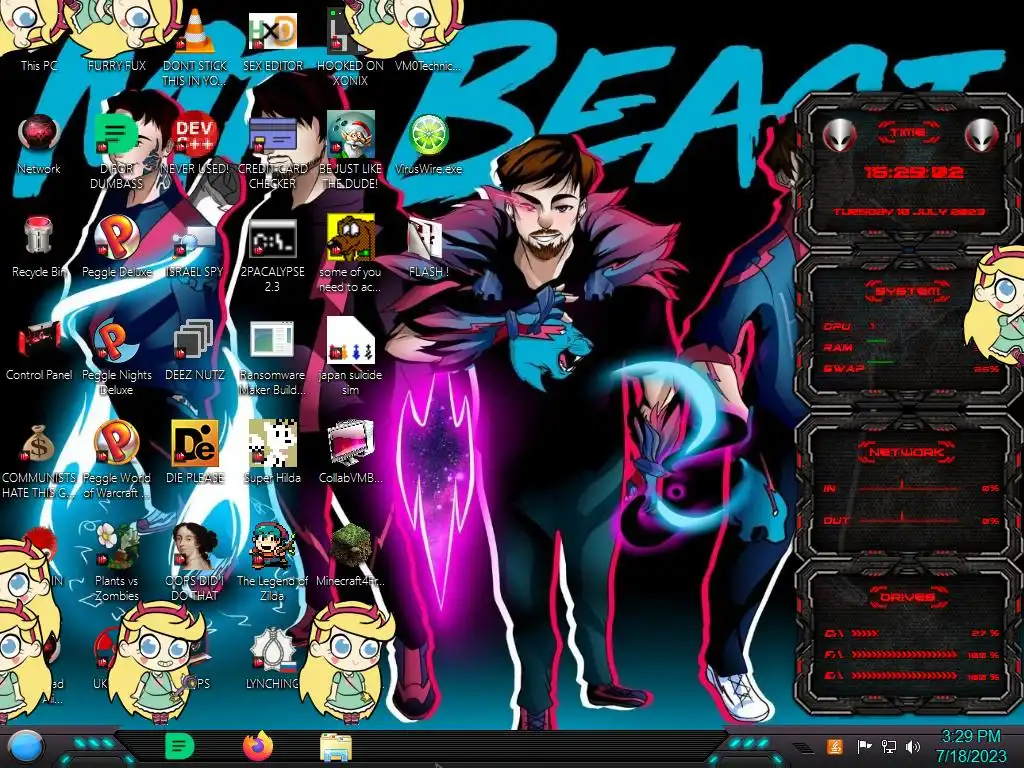Click the NETWORK header on the widget
This screenshot has width=1024, height=768.
pos(908,452)
